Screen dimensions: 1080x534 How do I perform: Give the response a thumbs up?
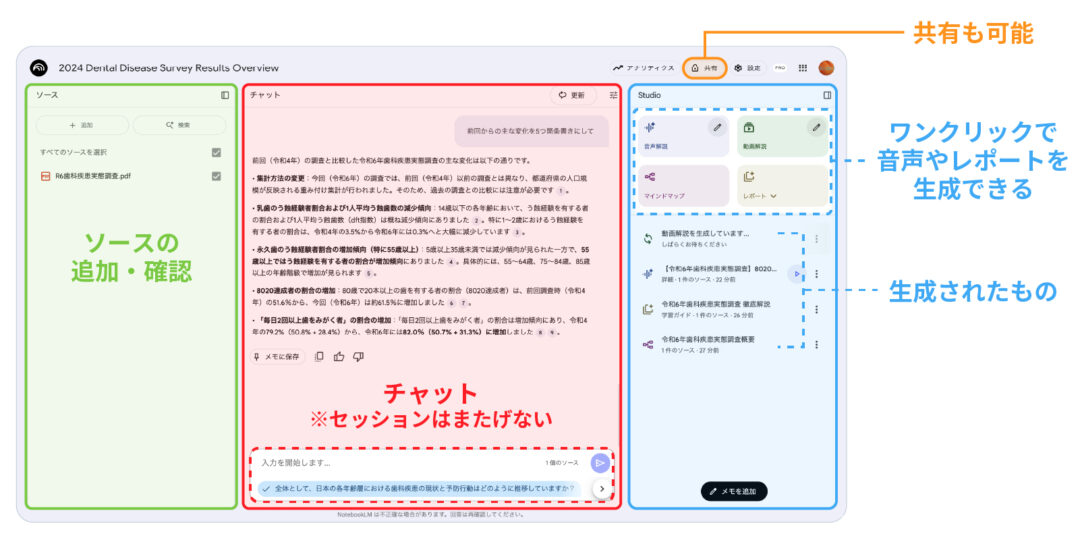[x=339, y=356]
